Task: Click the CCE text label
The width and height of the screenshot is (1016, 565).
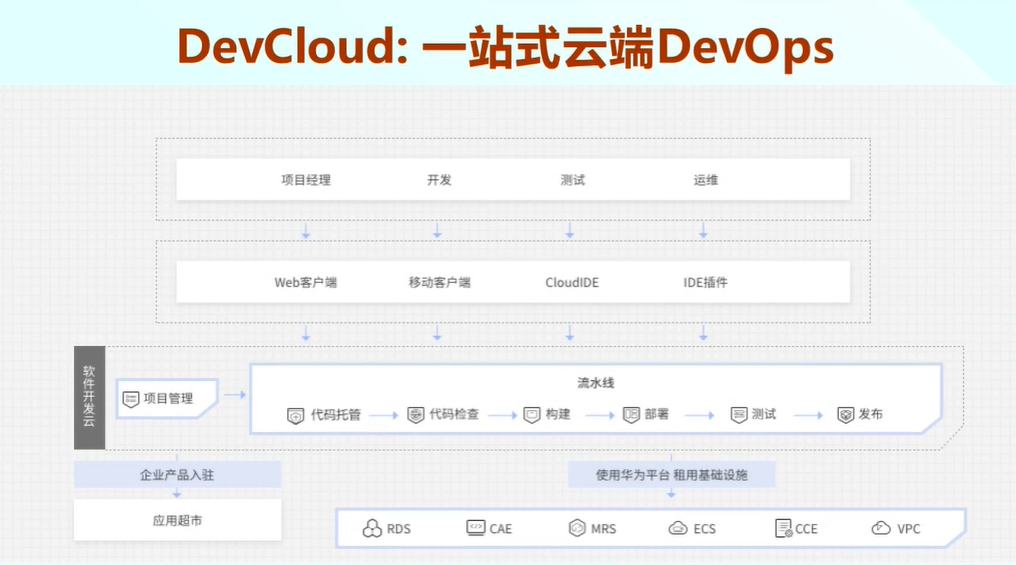Action: [x=806, y=529]
